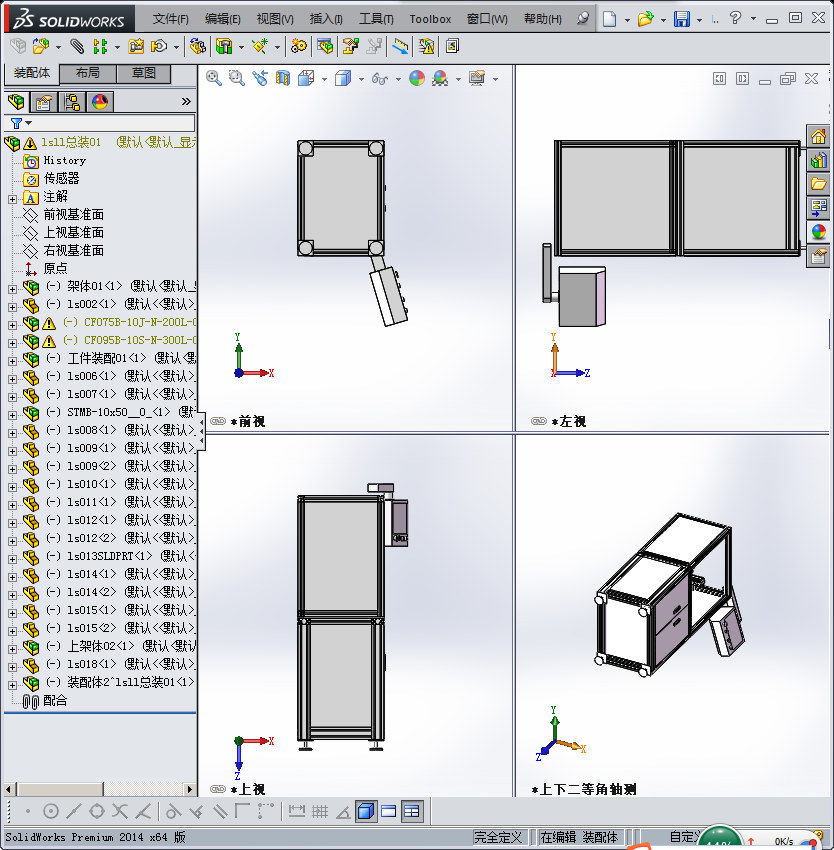Open the Display Style dropdown arrow
834x850 pixels.
(361, 80)
